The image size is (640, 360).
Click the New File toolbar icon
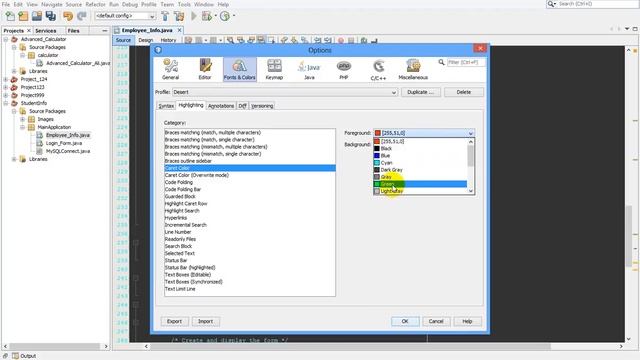click(x=10, y=16)
